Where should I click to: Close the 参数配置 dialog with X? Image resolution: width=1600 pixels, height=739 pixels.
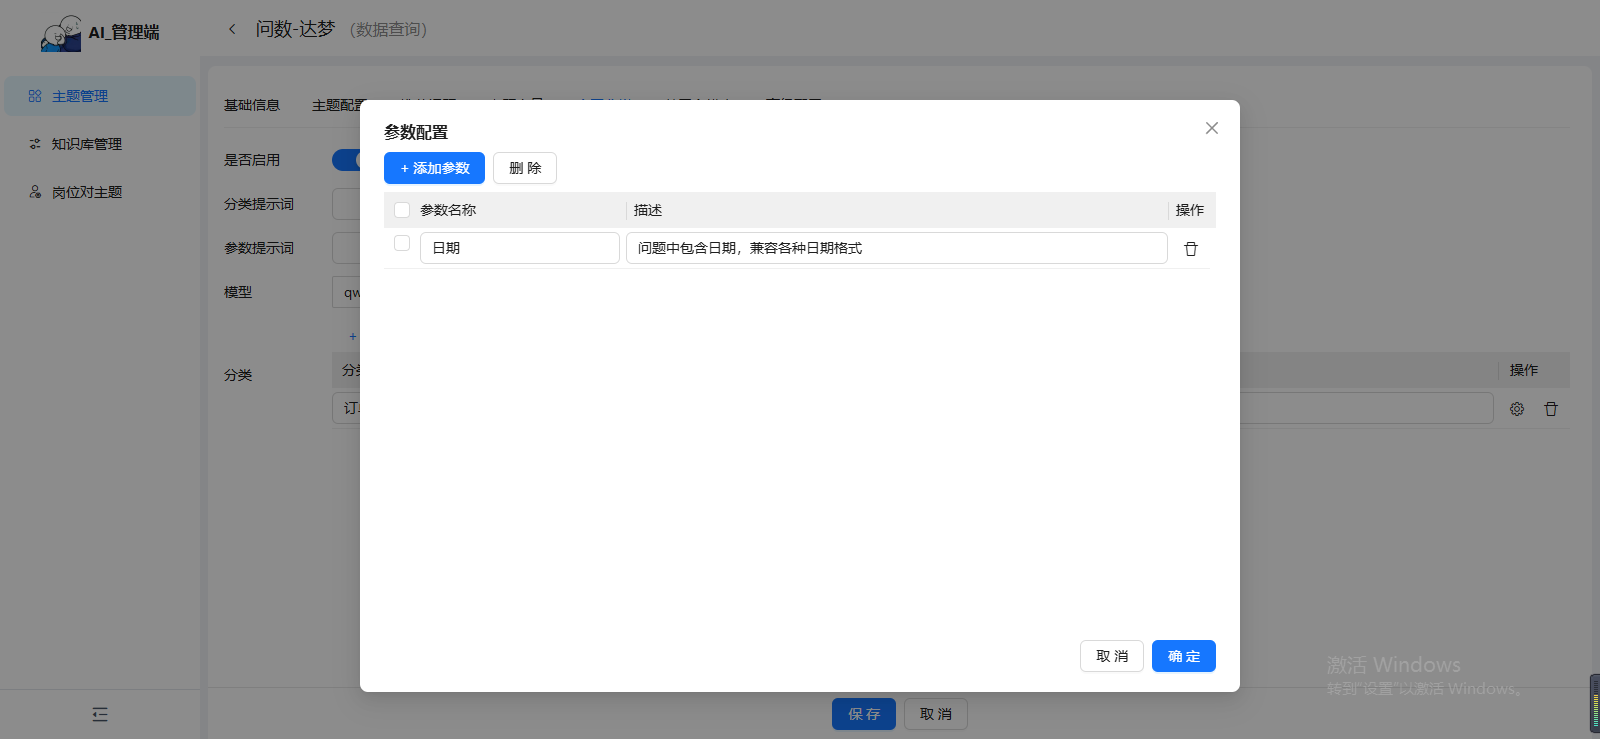[x=1211, y=128]
